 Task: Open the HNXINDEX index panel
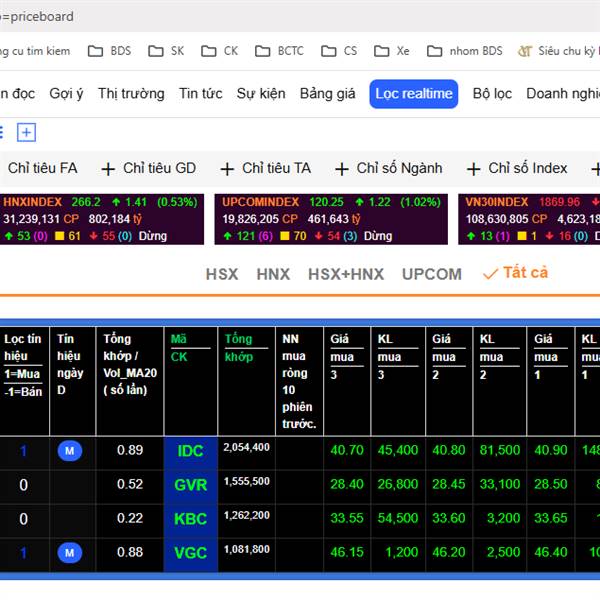pyautogui.click(x=102, y=219)
